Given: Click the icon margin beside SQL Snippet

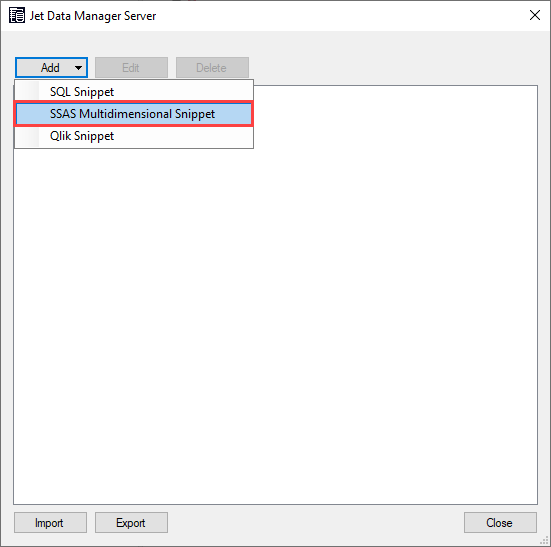Looking at the screenshot, I should coord(27,92).
